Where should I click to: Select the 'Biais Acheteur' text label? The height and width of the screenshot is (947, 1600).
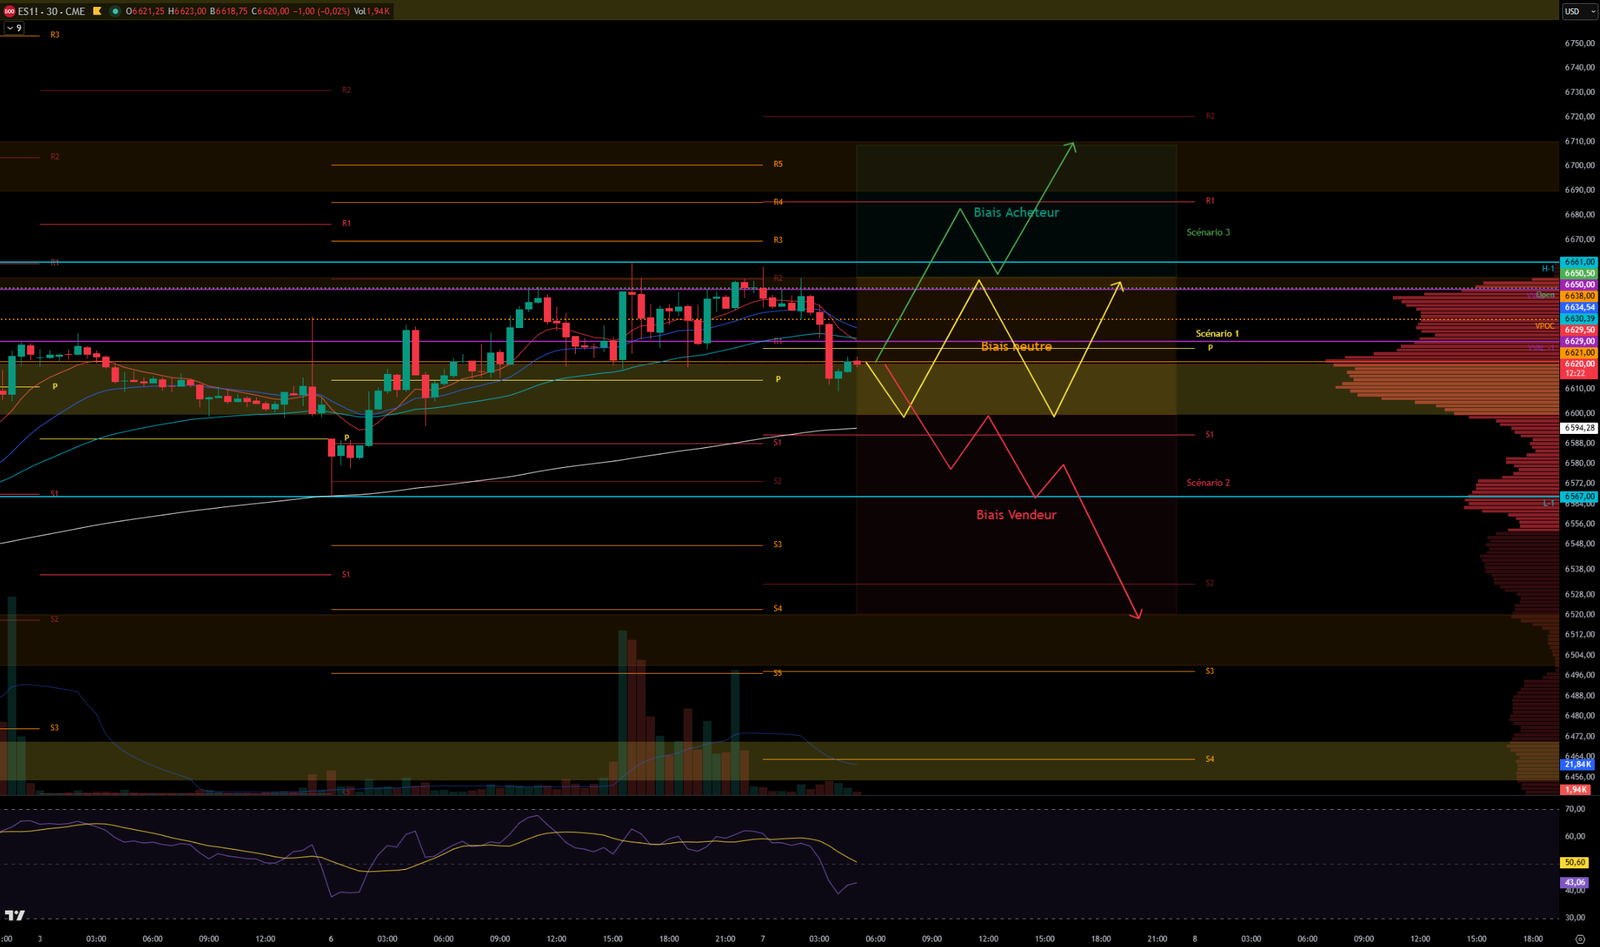point(1016,212)
